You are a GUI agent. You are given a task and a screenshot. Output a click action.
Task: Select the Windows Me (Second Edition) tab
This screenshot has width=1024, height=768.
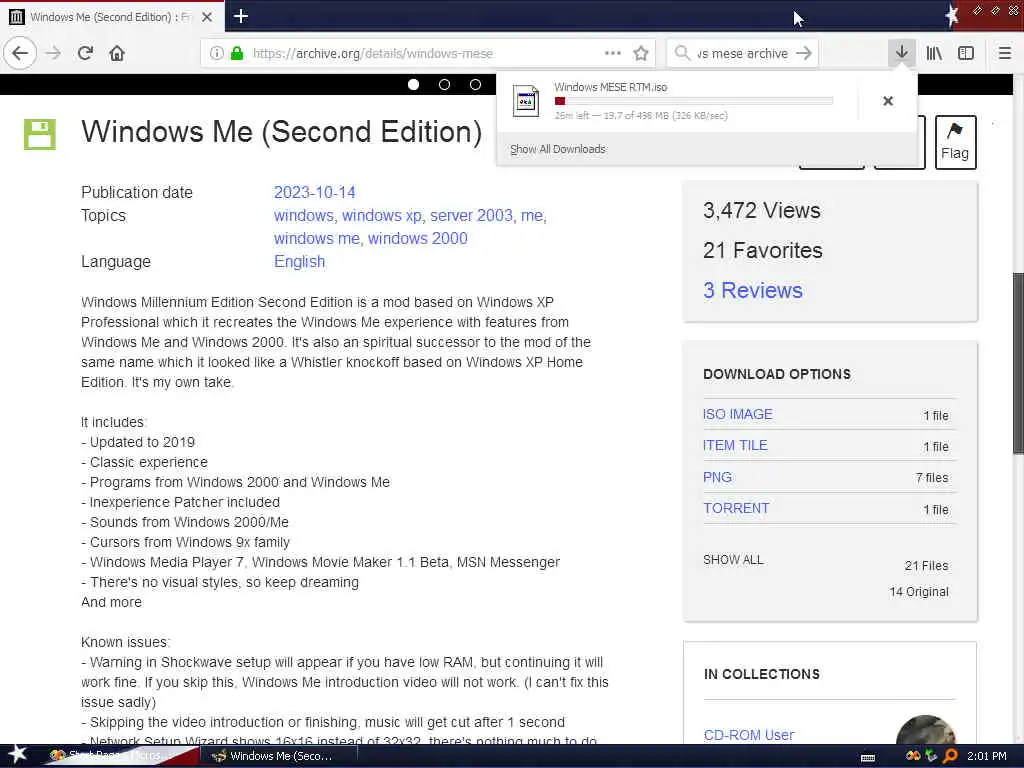point(112,17)
